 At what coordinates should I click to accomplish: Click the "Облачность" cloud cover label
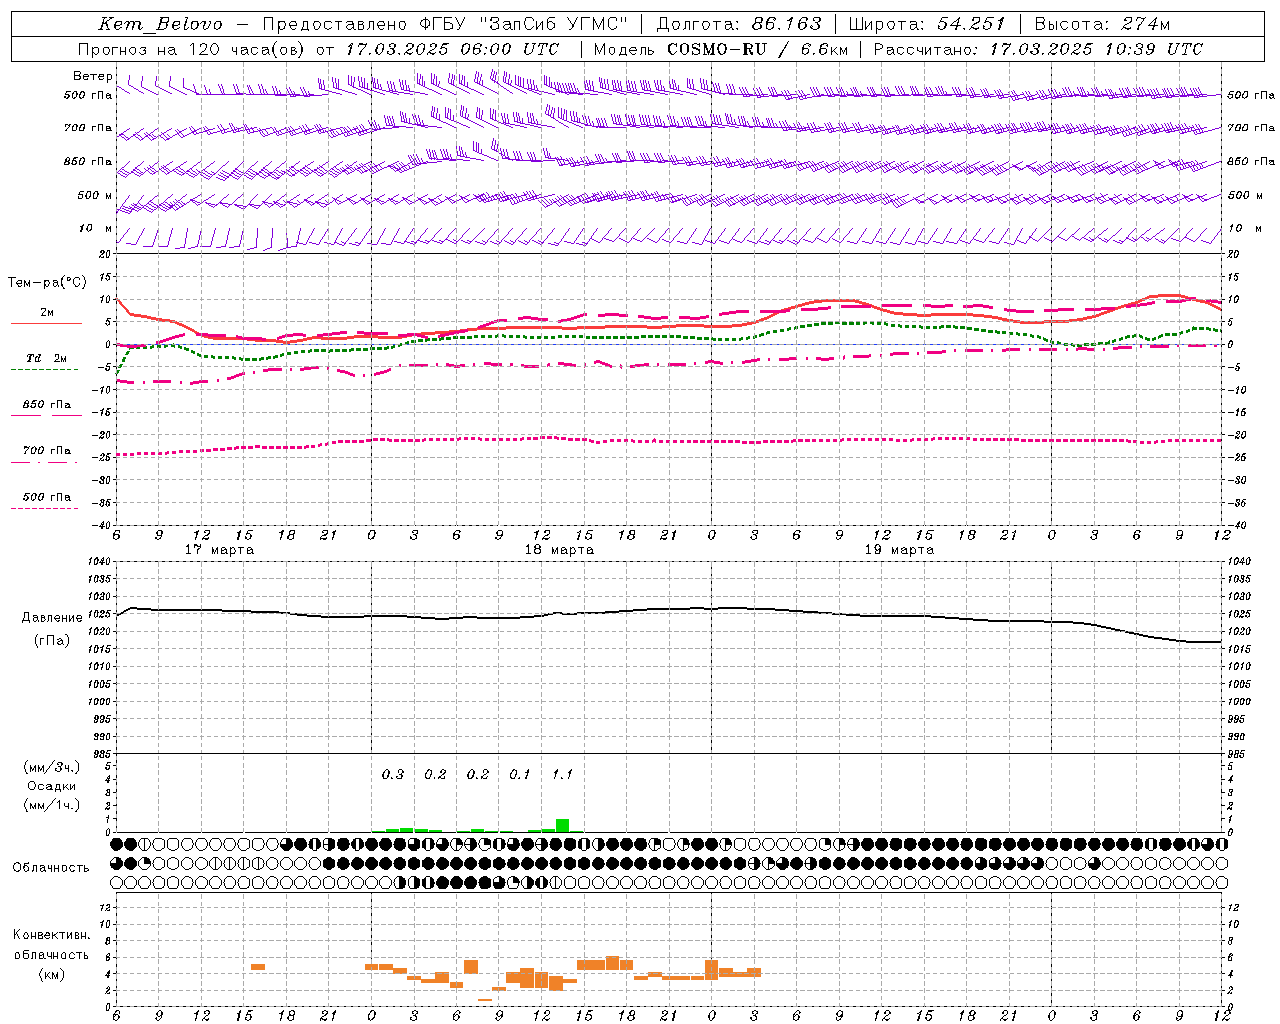[51, 868]
